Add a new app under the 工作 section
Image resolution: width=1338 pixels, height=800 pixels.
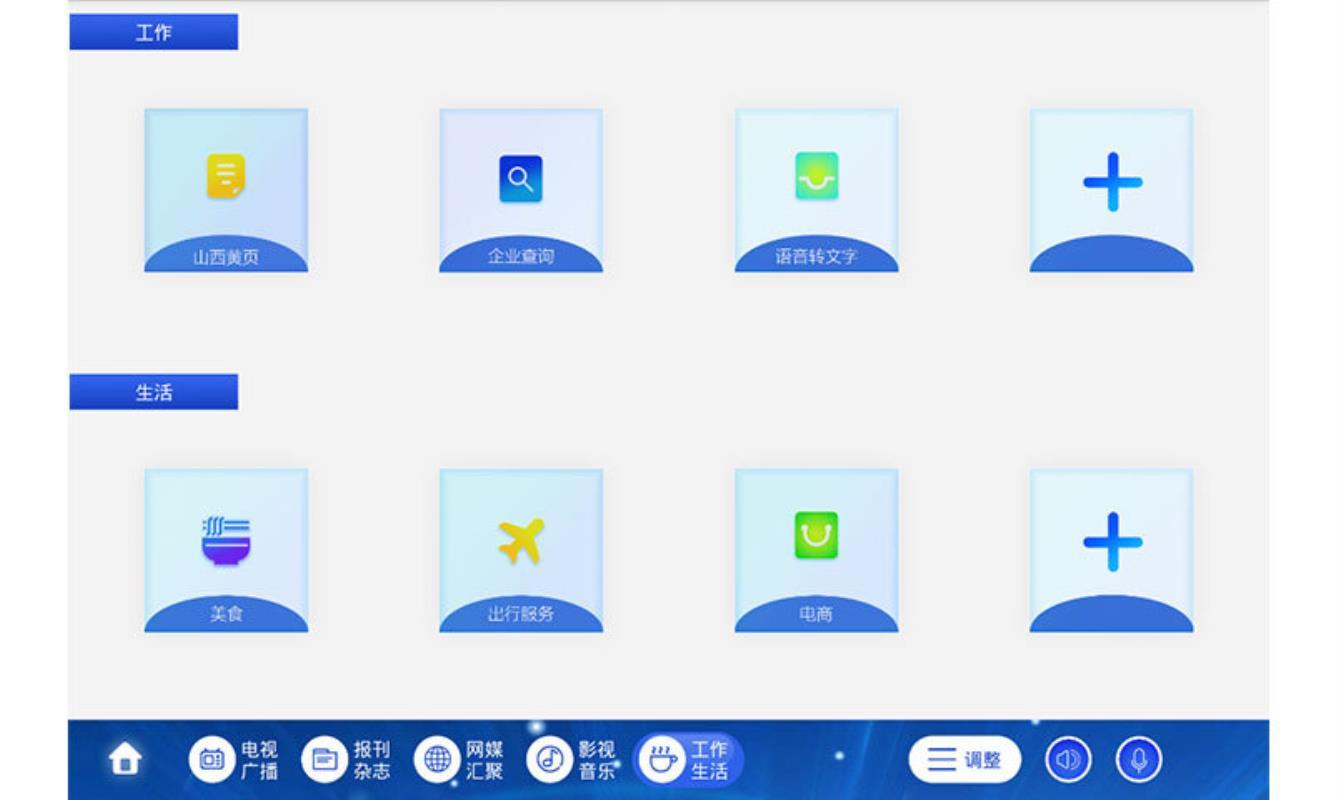(1110, 190)
